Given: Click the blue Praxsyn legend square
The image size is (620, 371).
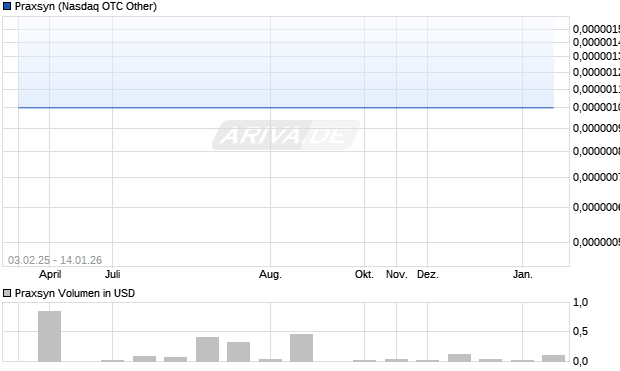Looking at the screenshot, I should pos(7,6).
